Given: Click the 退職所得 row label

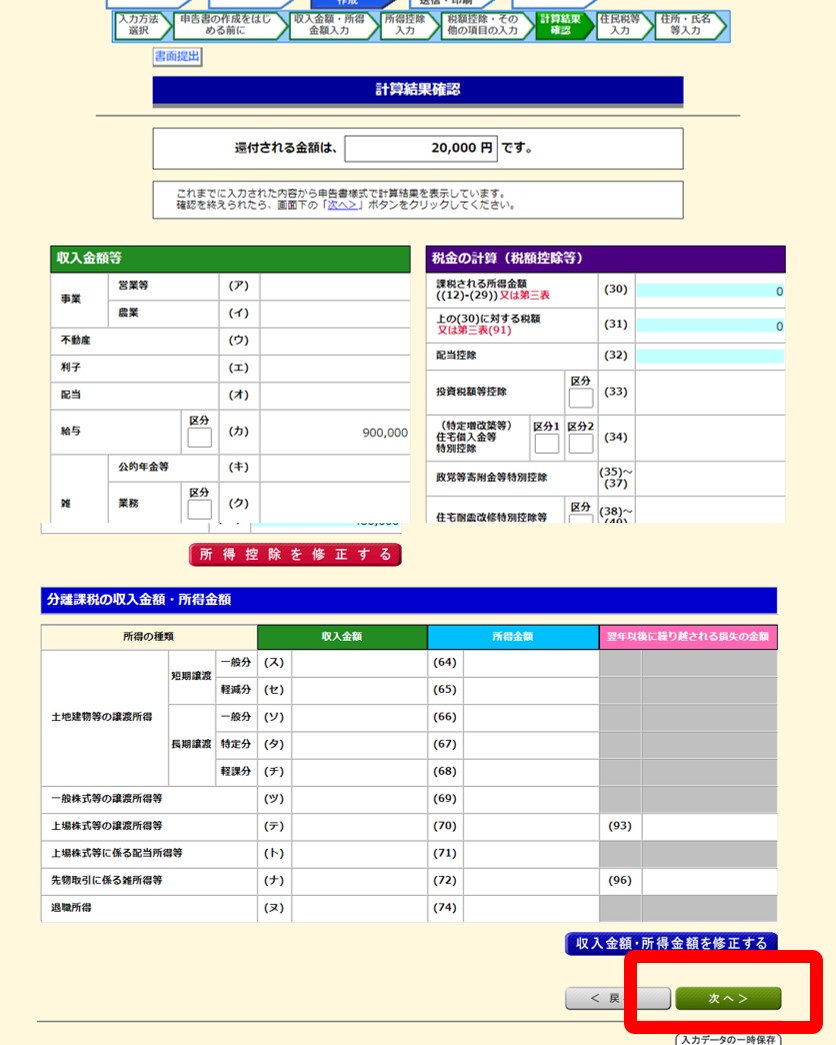Looking at the screenshot, I should click(71, 908).
